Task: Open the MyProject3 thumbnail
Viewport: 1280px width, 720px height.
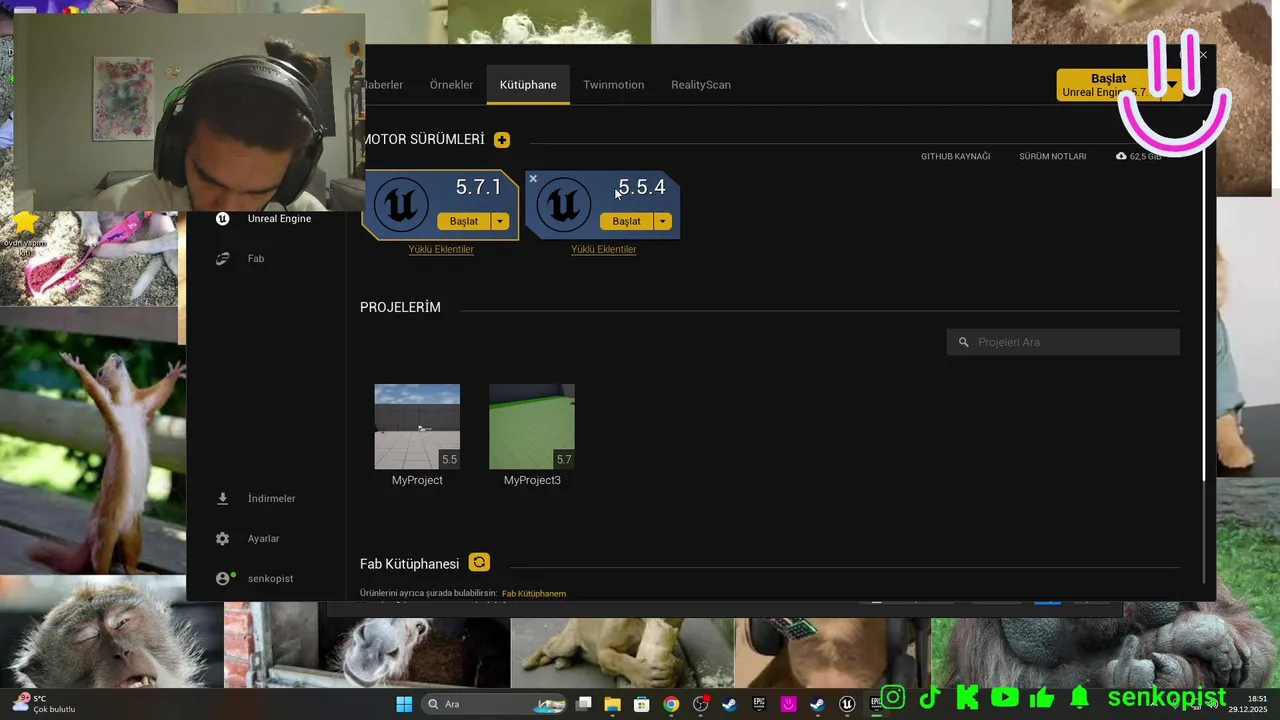Action: pos(532,427)
